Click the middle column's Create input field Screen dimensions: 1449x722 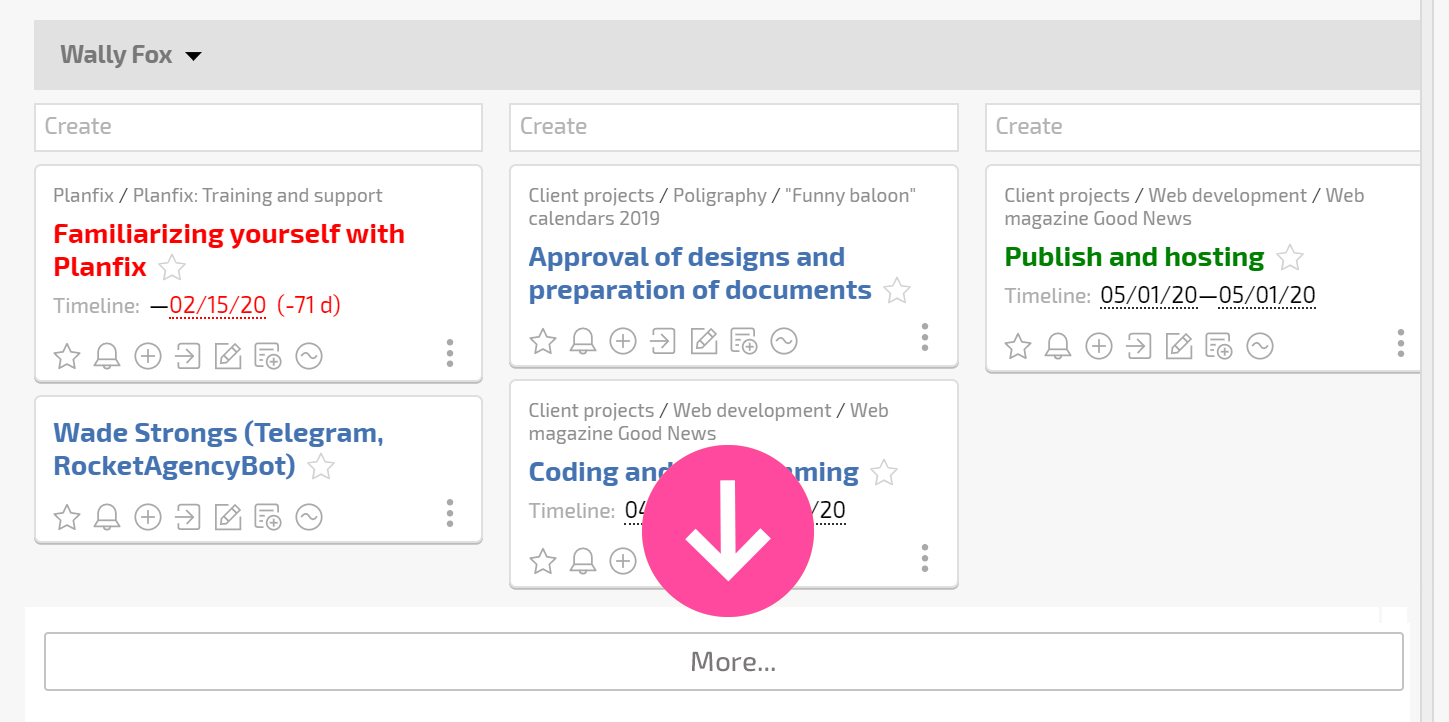[734, 127]
